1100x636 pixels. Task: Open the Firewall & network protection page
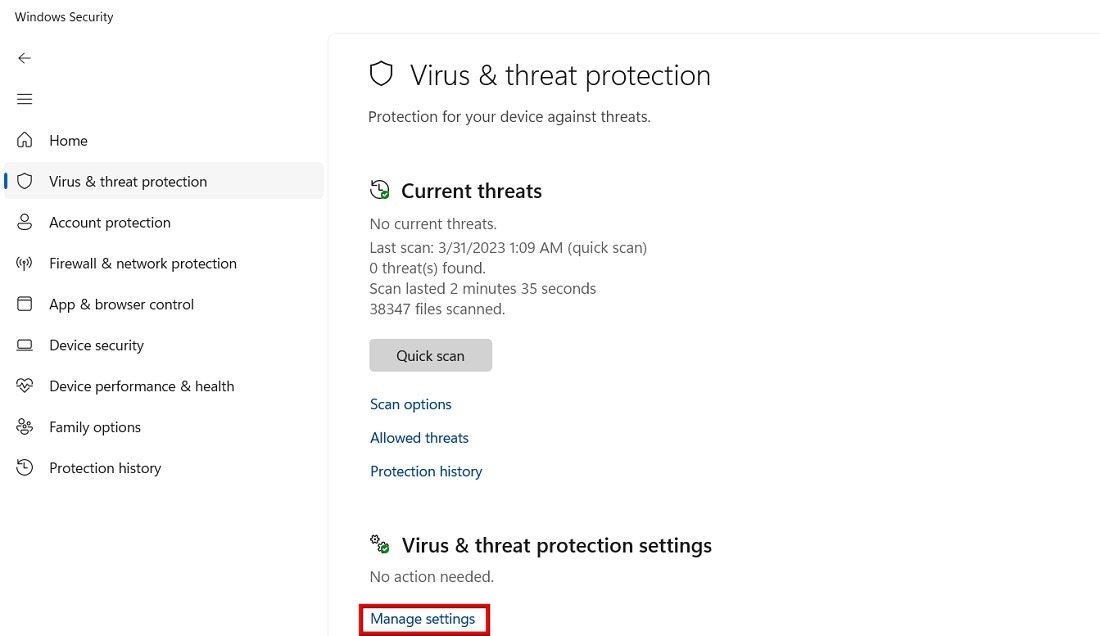[x=143, y=263]
